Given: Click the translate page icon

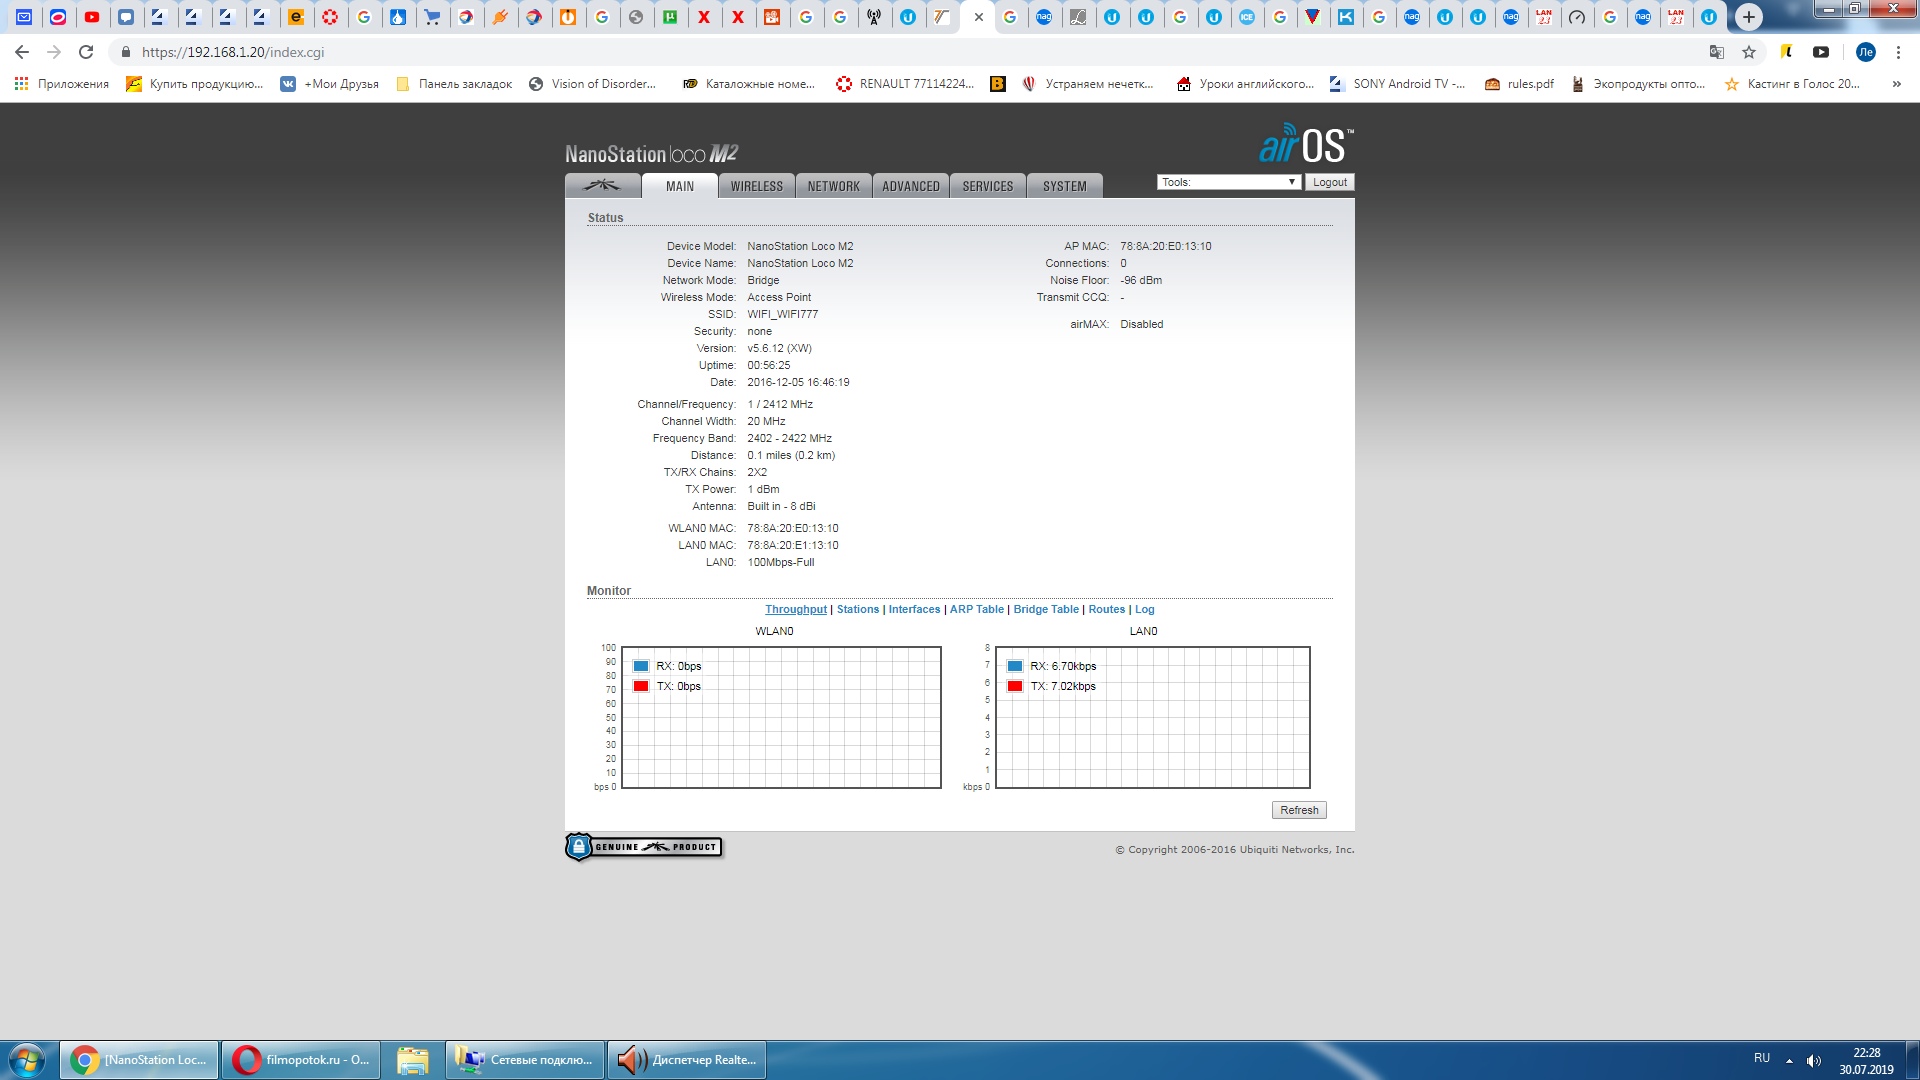Looking at the screenshot, I should [x=1717, y=52].
